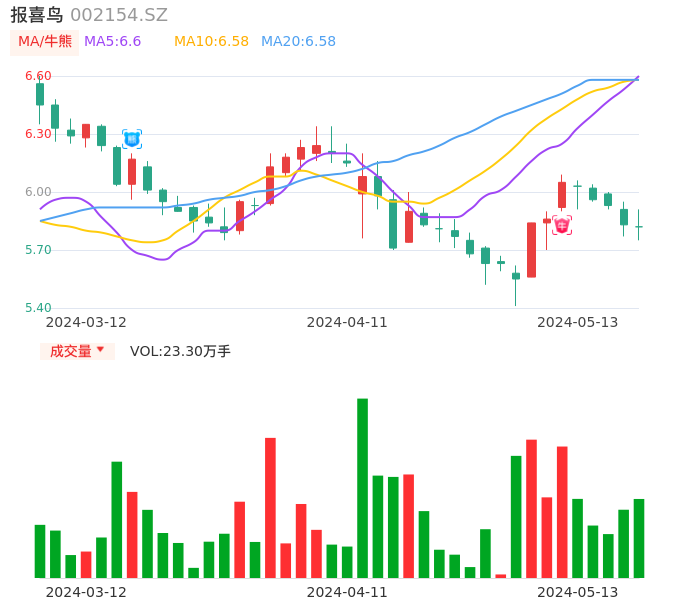Click the red bull signal marker icon
This screenshot has width=686, height=606.
click(x=562, y=225)
